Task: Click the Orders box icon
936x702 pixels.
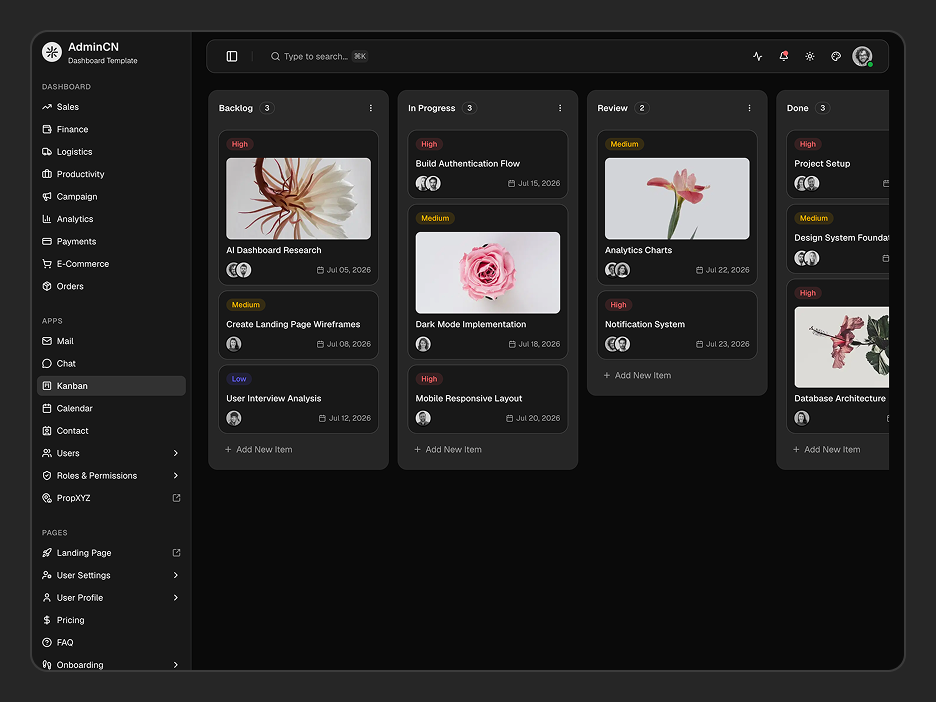Action: click(47, 286)
